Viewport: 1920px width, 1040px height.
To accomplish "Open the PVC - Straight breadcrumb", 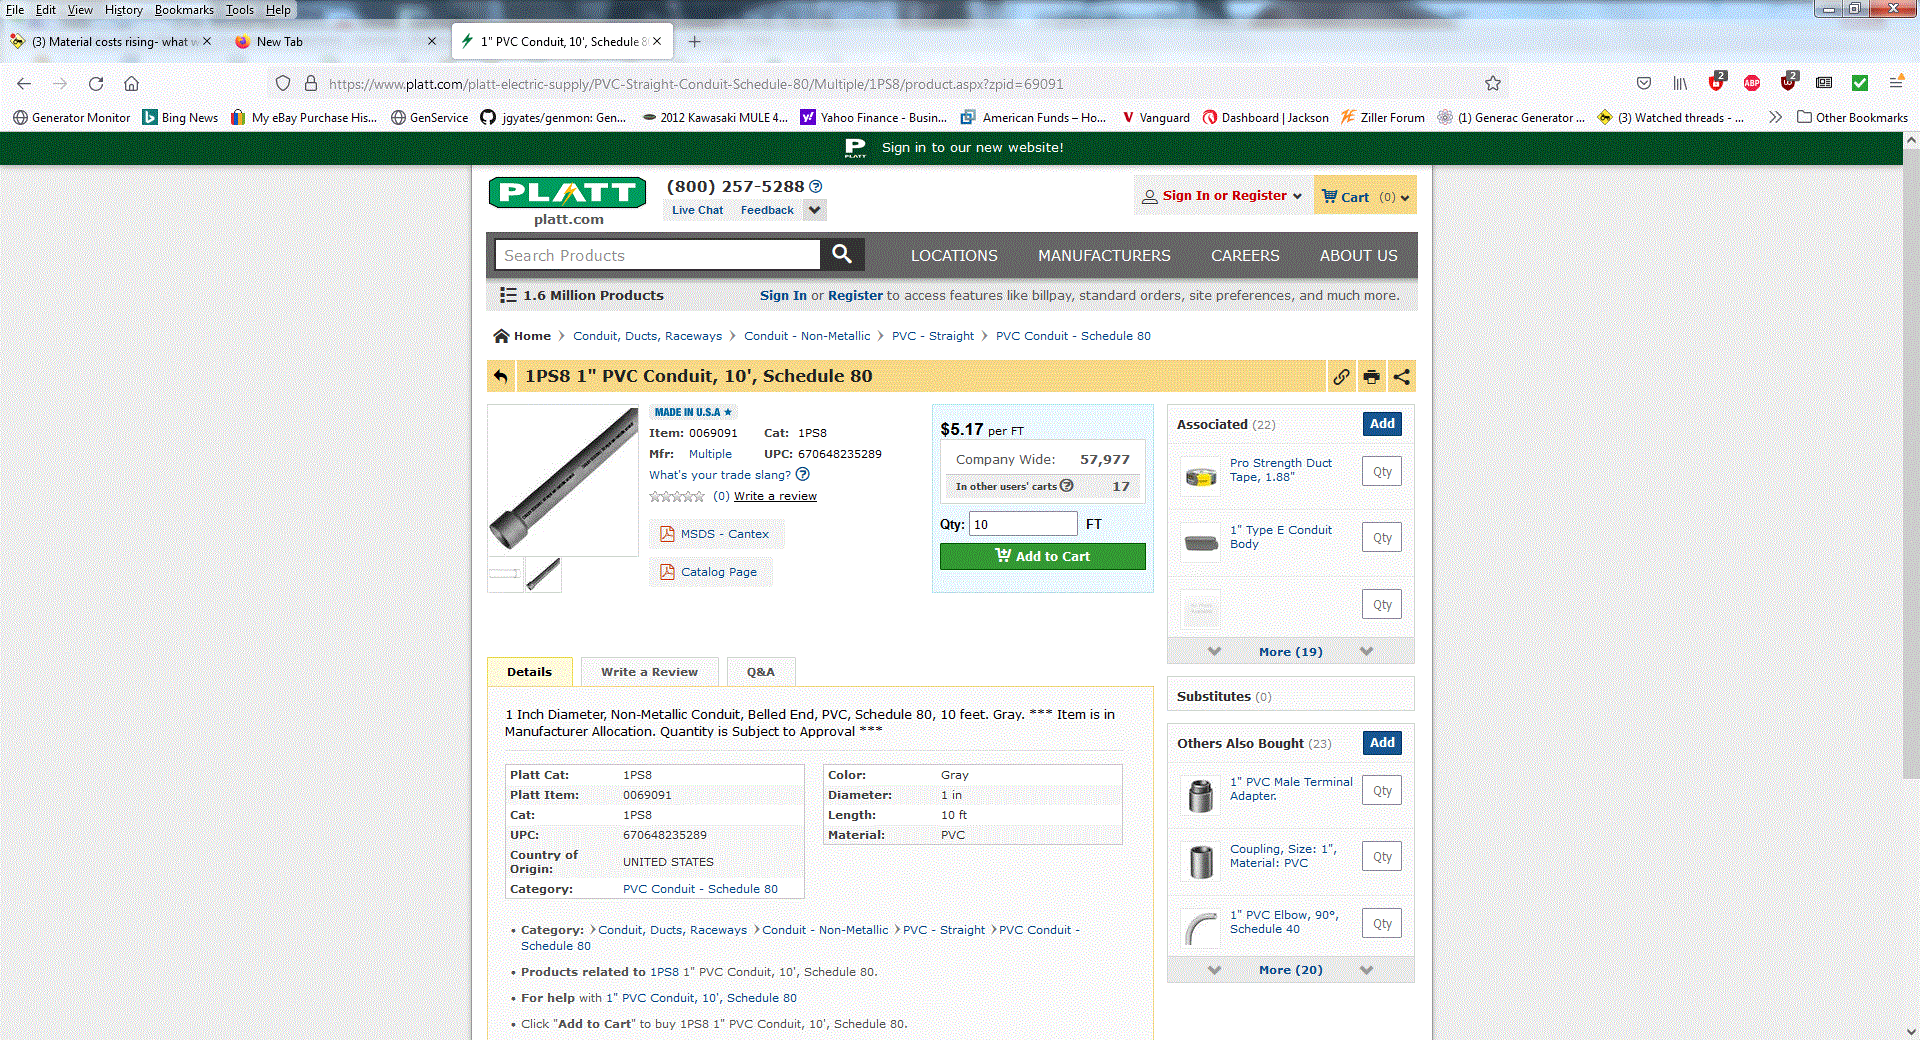I will click(x=932, y=336).
